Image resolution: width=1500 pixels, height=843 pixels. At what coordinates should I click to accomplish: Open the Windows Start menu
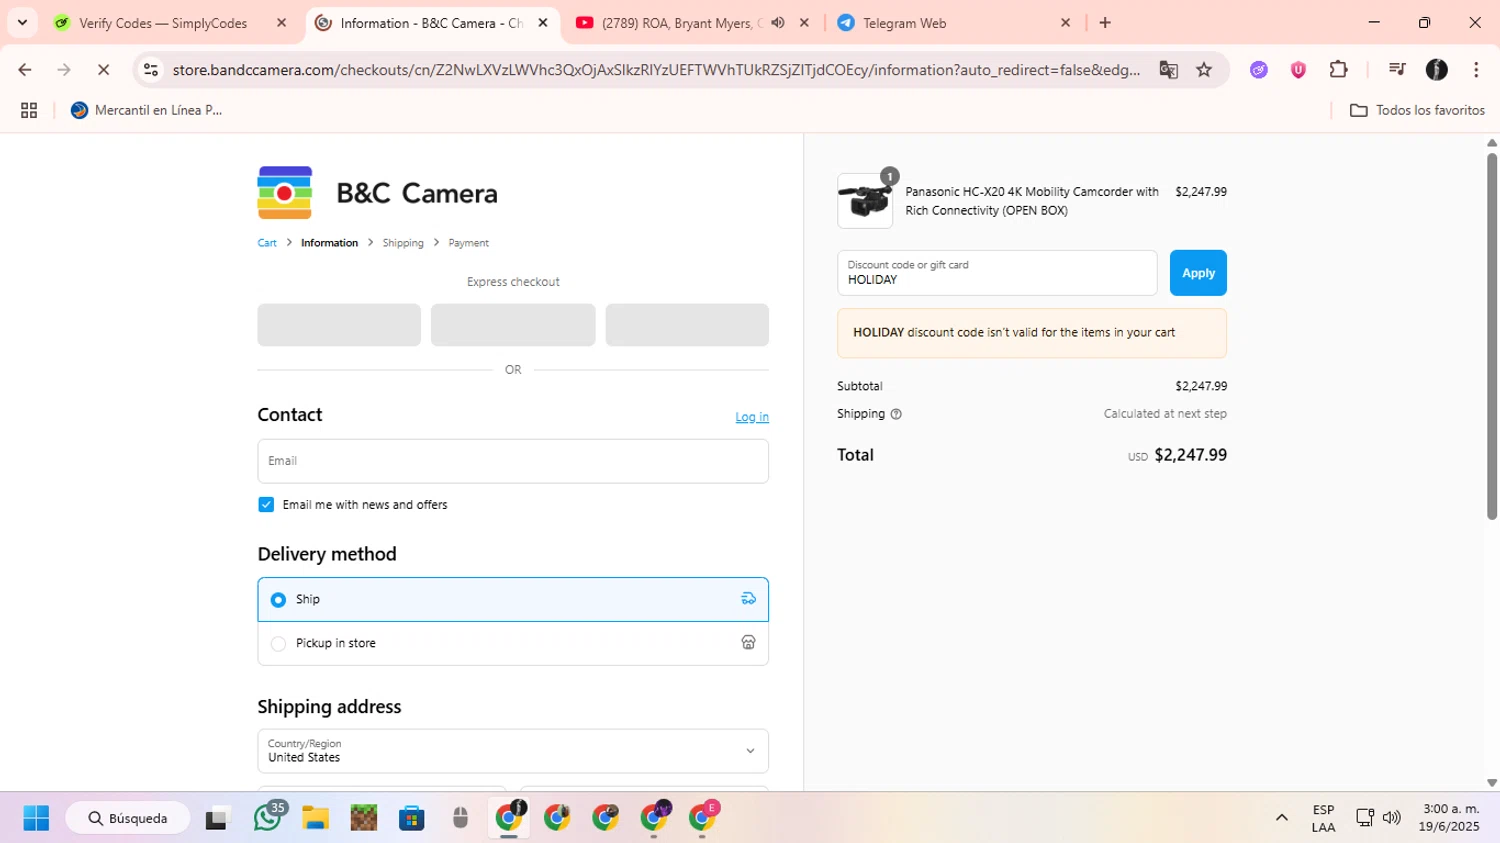(36, 818)
